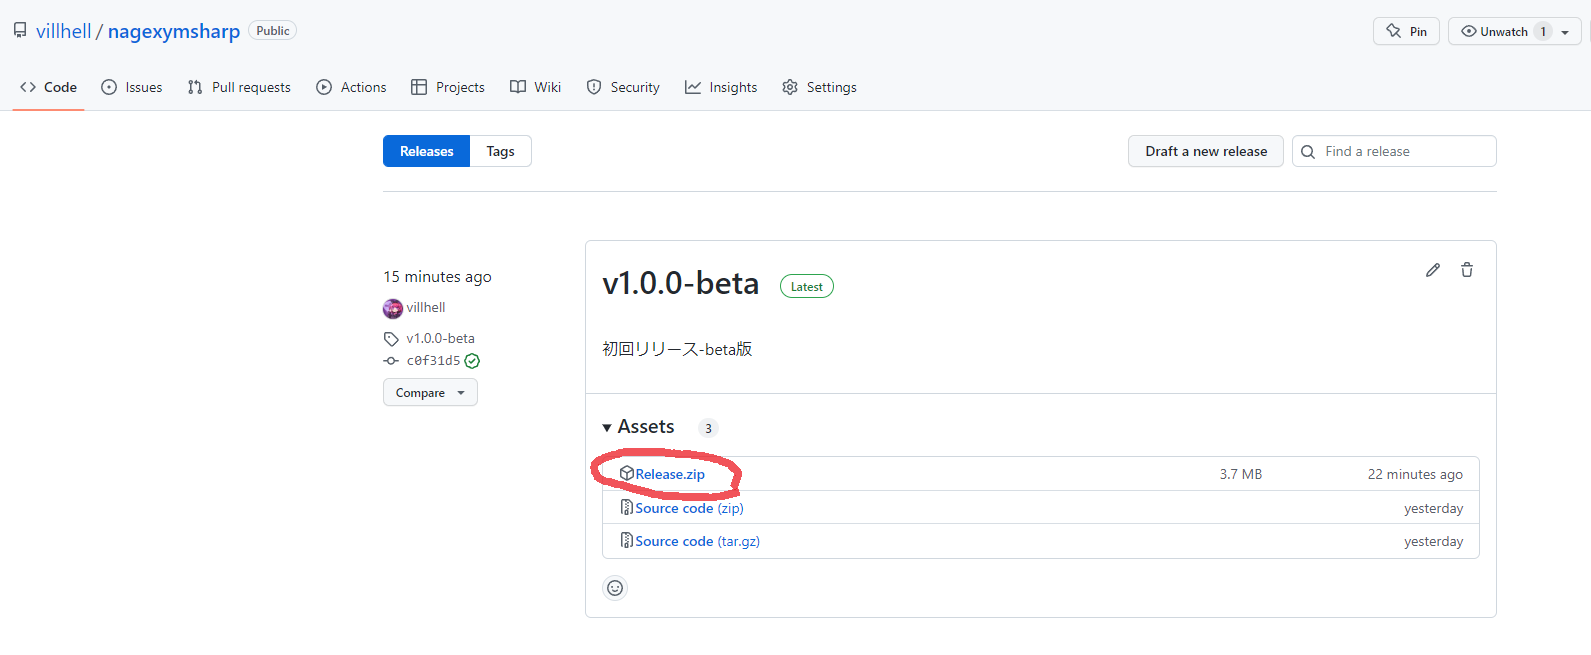Focus the Find a release search field

(x=1394, y=151)
